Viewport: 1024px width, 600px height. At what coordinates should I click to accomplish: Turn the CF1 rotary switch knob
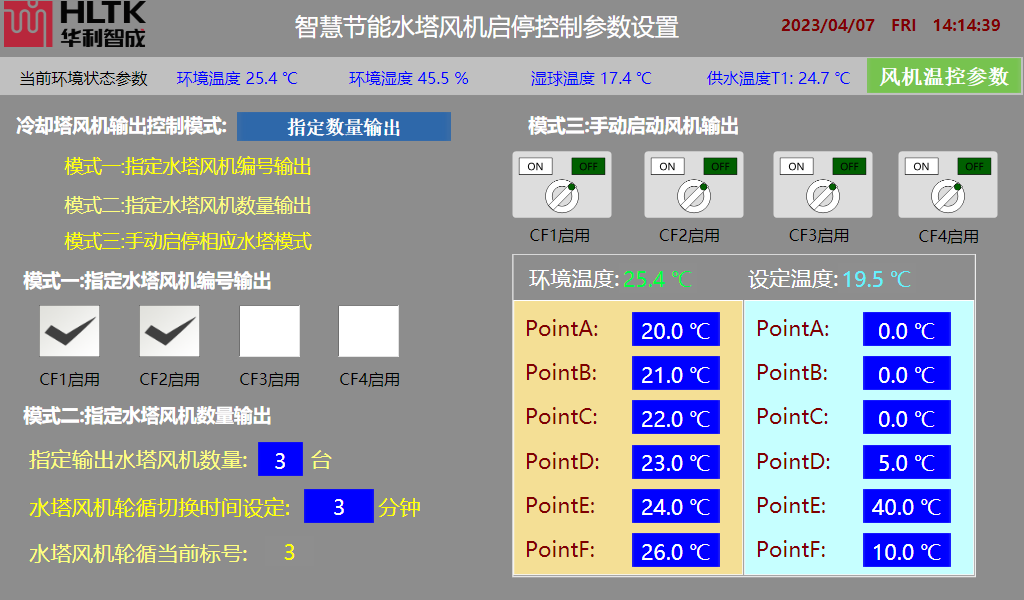coord(562,195)
